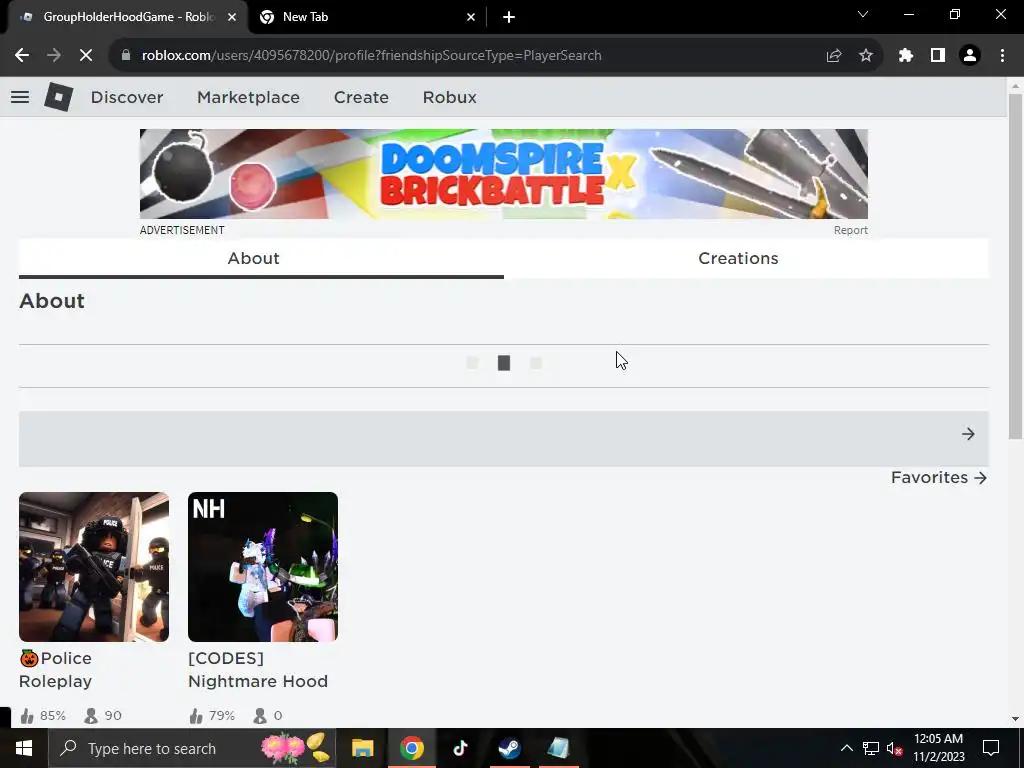Open the Nightmare Hood game thumbnail
This screenshot has width=1024, height=768.
pyautogui.click(x=263, y=567)
